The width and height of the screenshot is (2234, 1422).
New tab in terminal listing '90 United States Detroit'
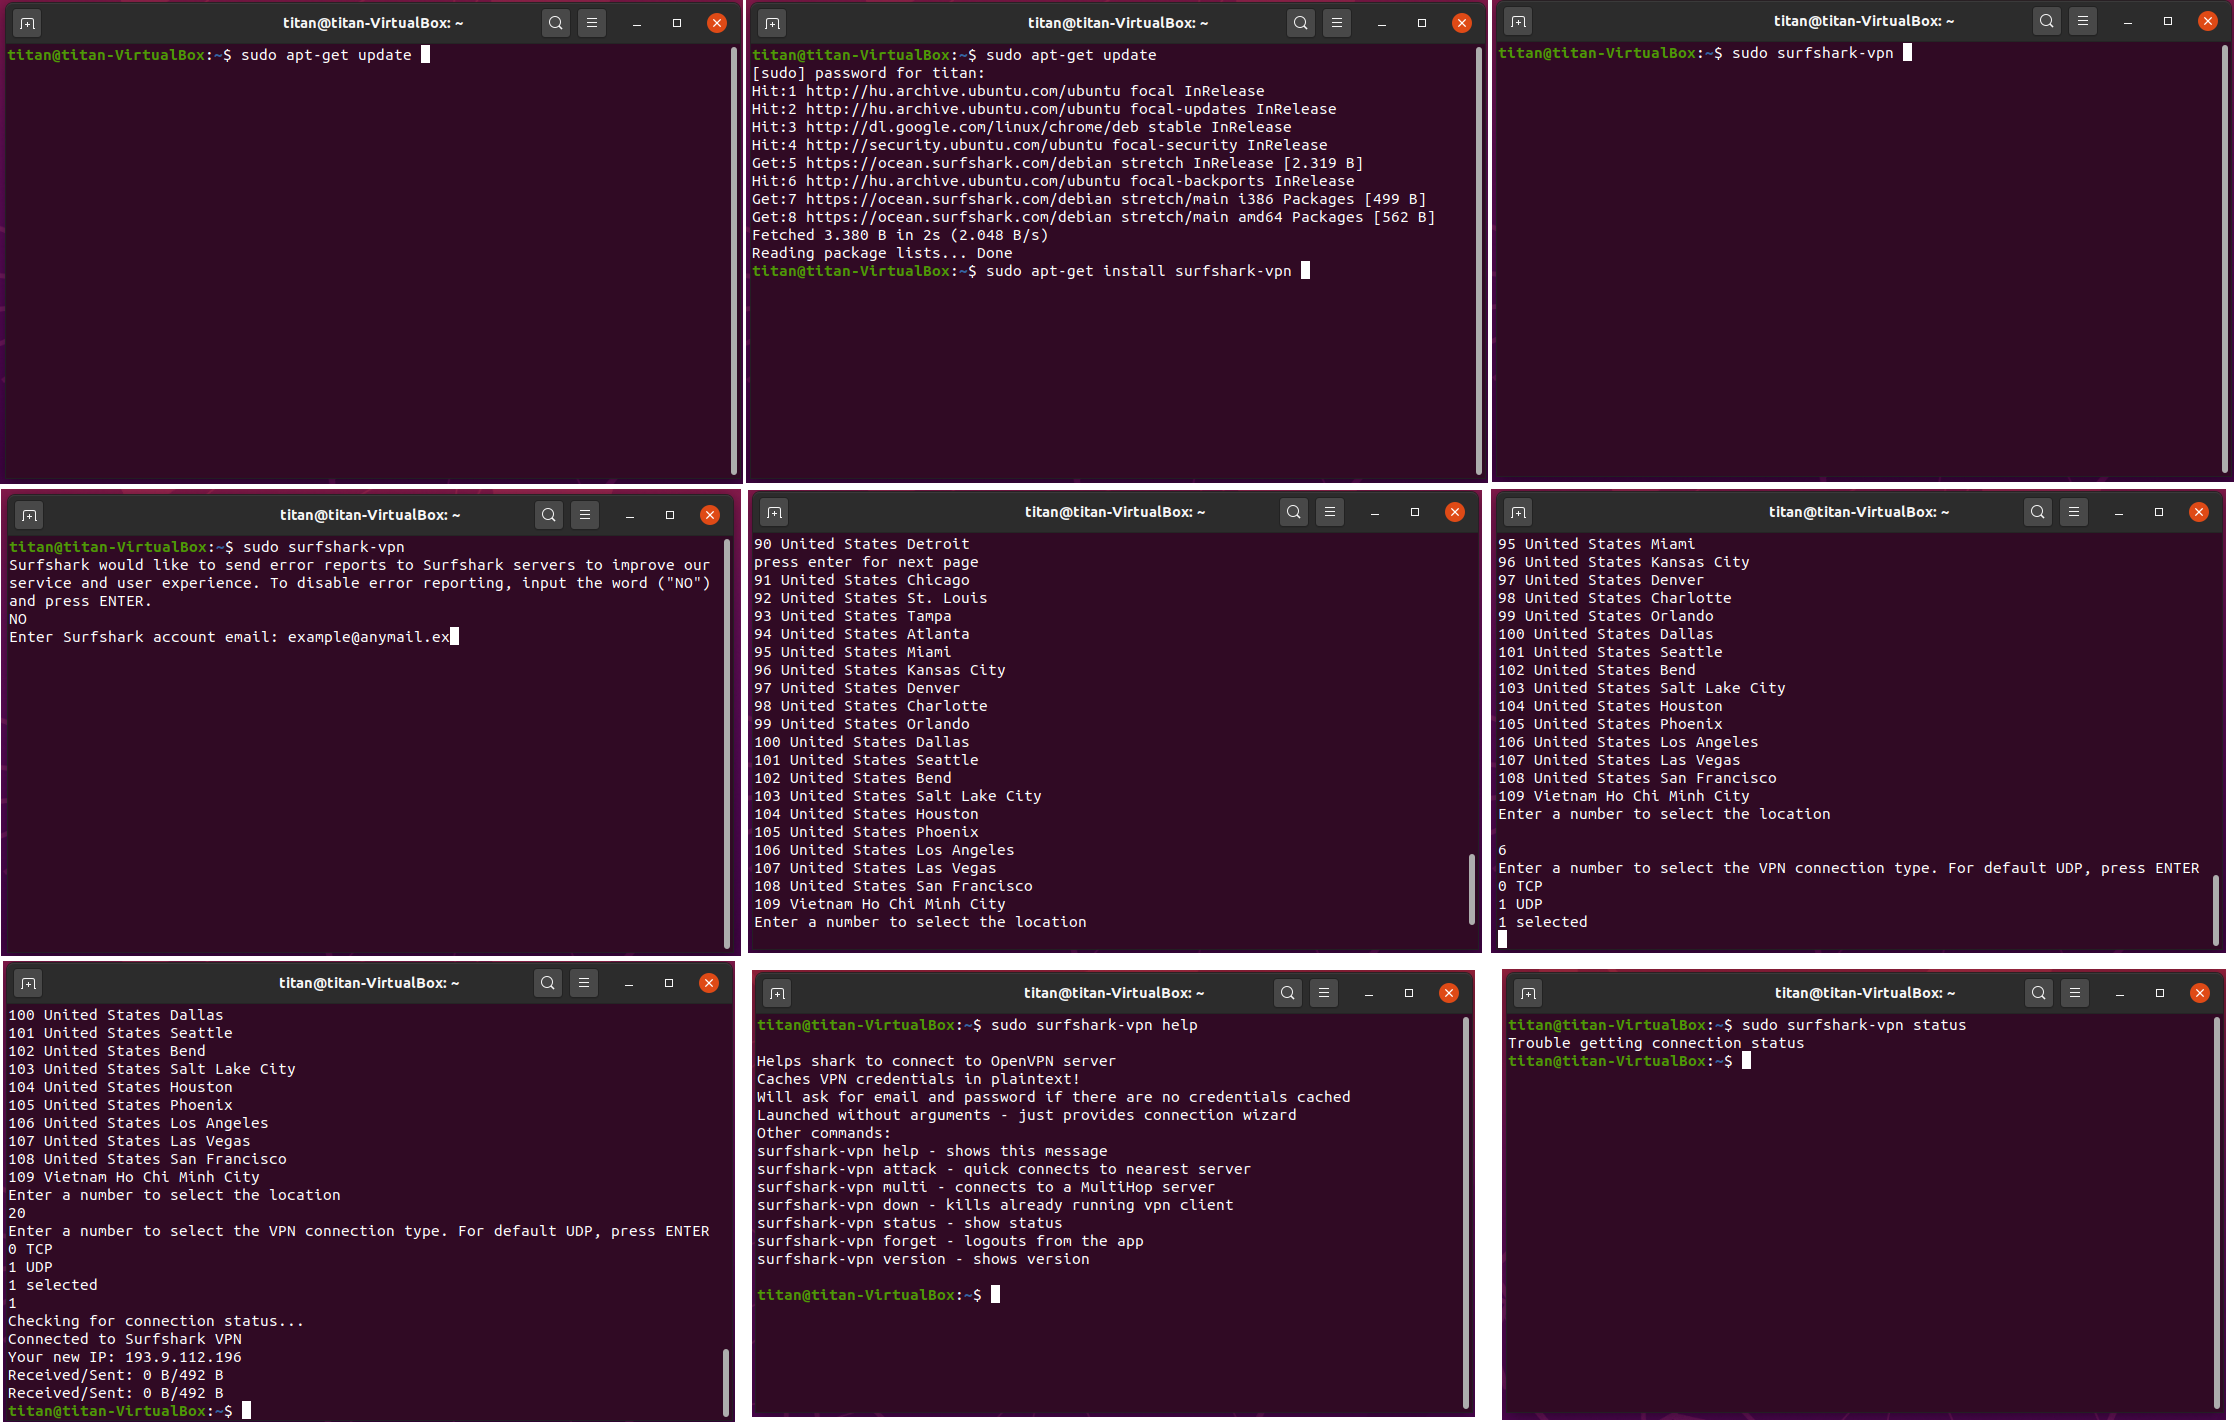774,512
